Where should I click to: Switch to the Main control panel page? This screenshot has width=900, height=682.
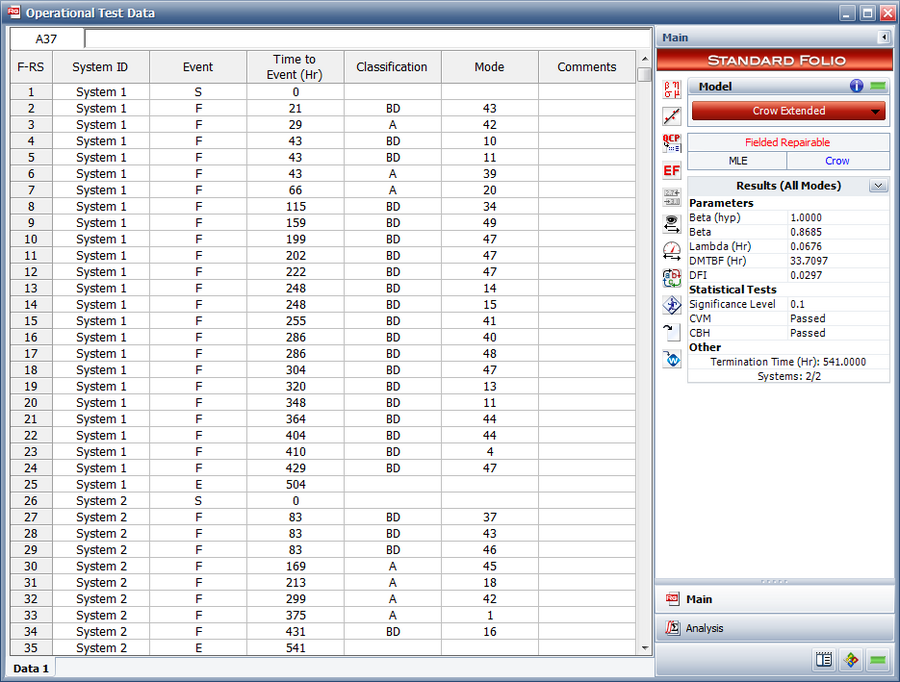coord(774,599)
